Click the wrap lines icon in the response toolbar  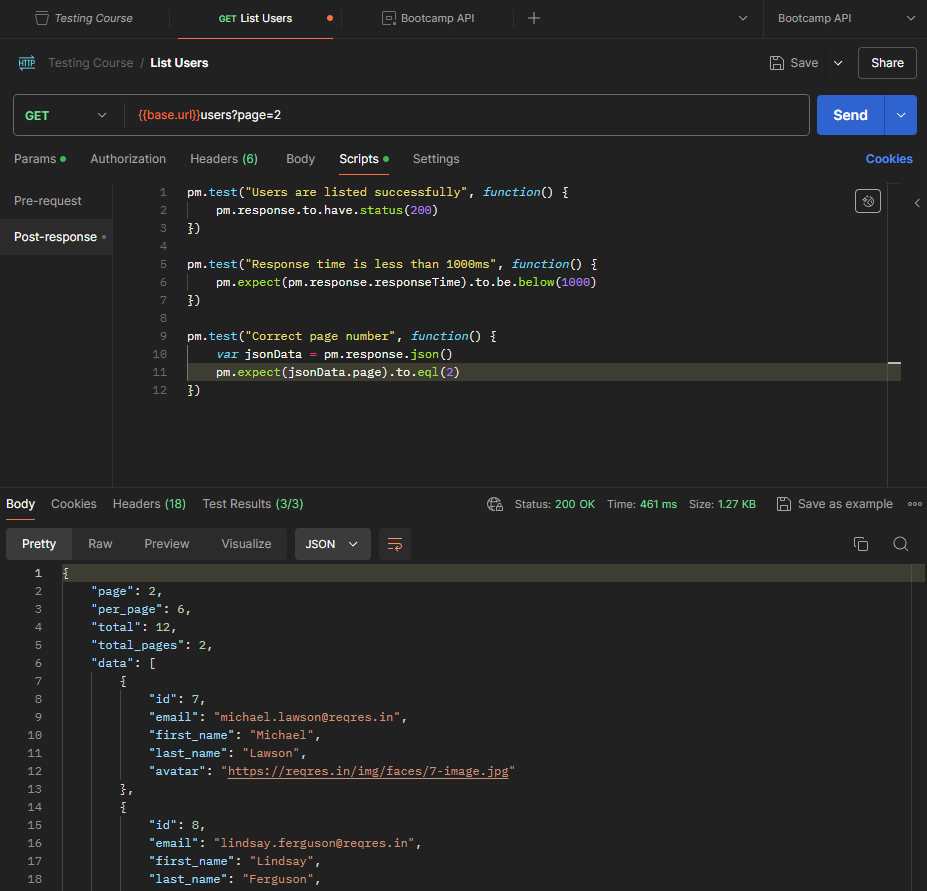pyautogui.click(x=395, y=544)
